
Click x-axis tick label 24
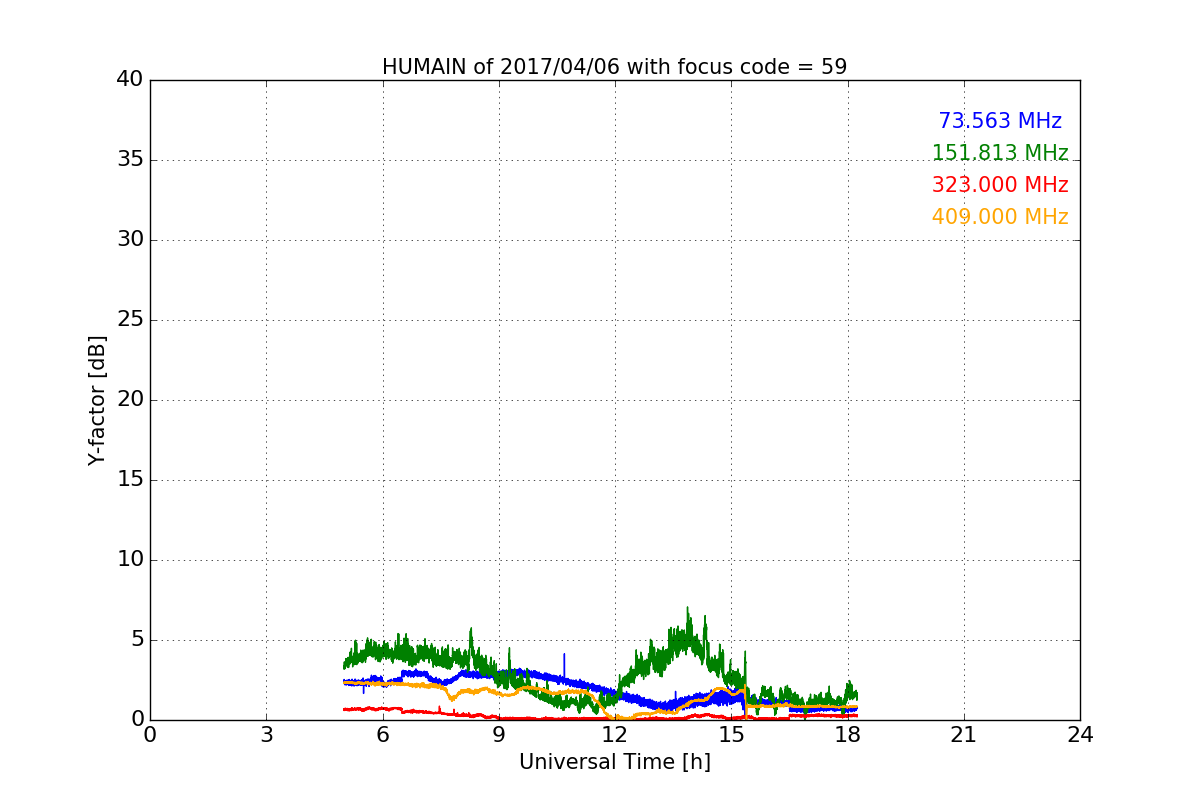tap(1080, 735)
